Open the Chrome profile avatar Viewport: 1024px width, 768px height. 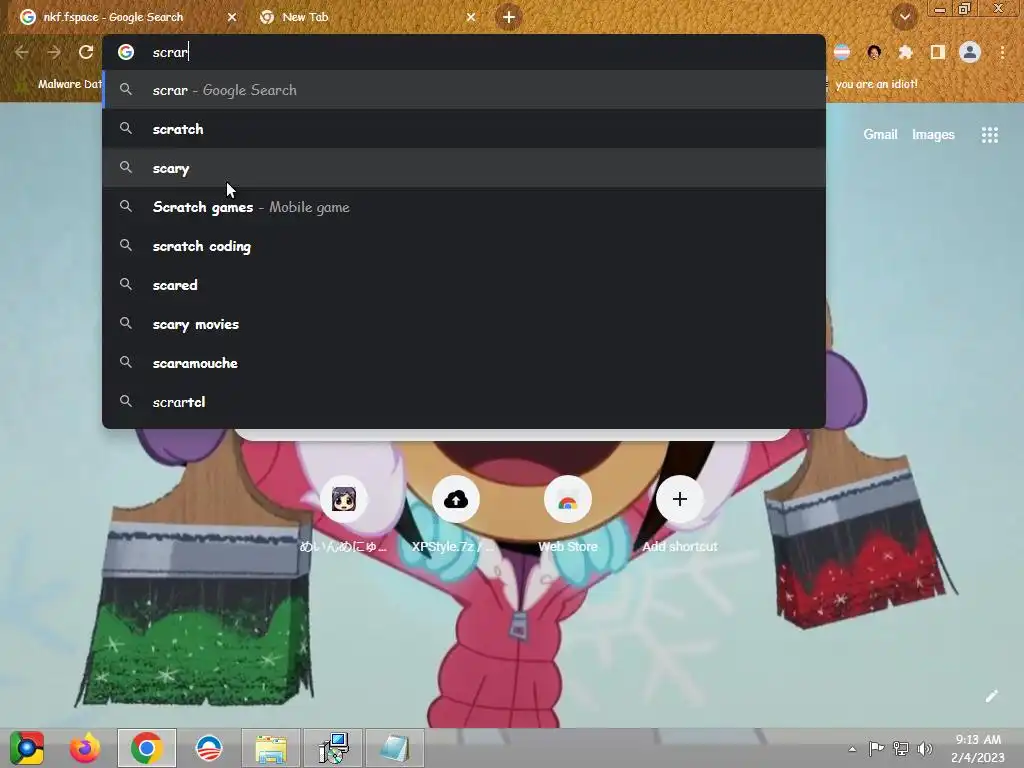pos(970,52)
